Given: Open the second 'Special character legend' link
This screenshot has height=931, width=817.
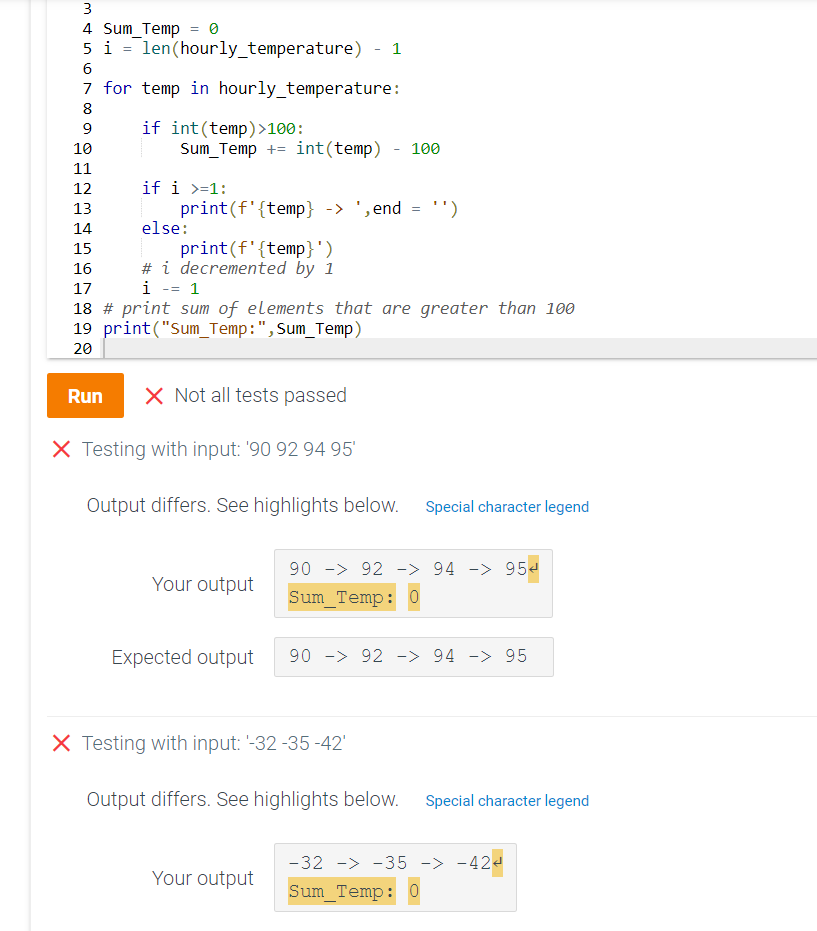Looking at the screenshot, I should tap(507, 801).
